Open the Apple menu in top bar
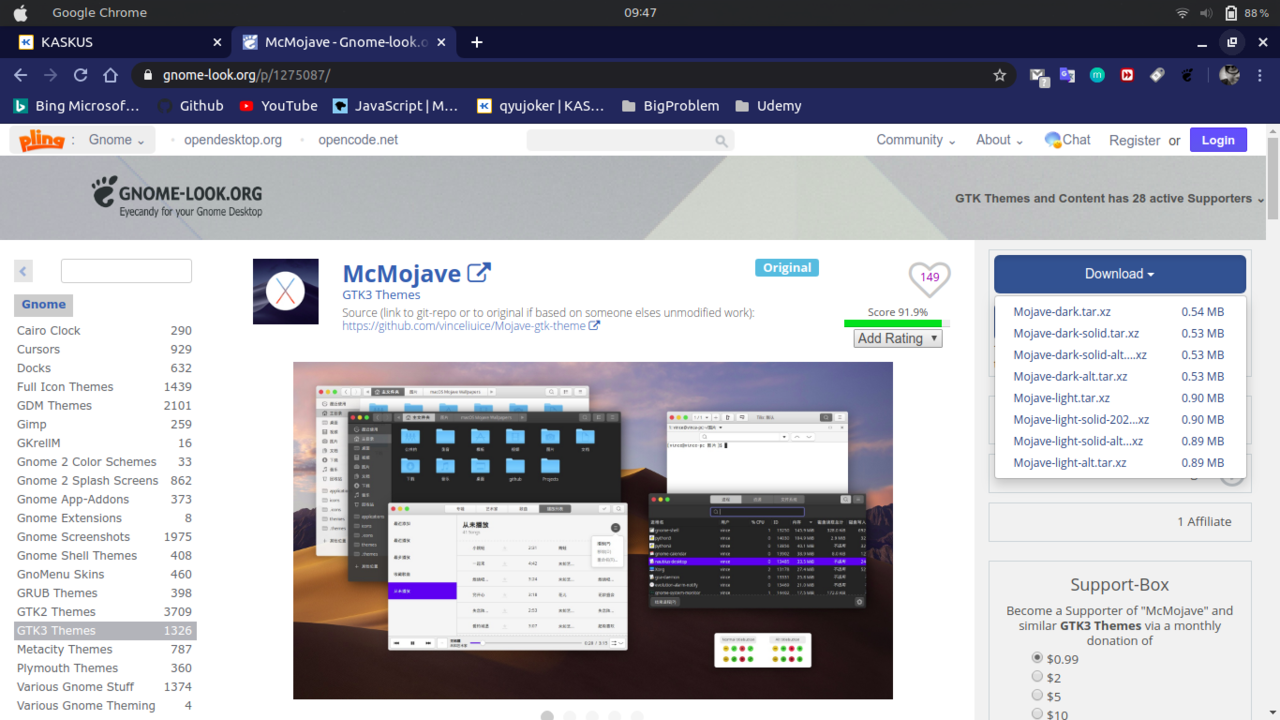The image size is (1280, 720). (x=20, y=13)
